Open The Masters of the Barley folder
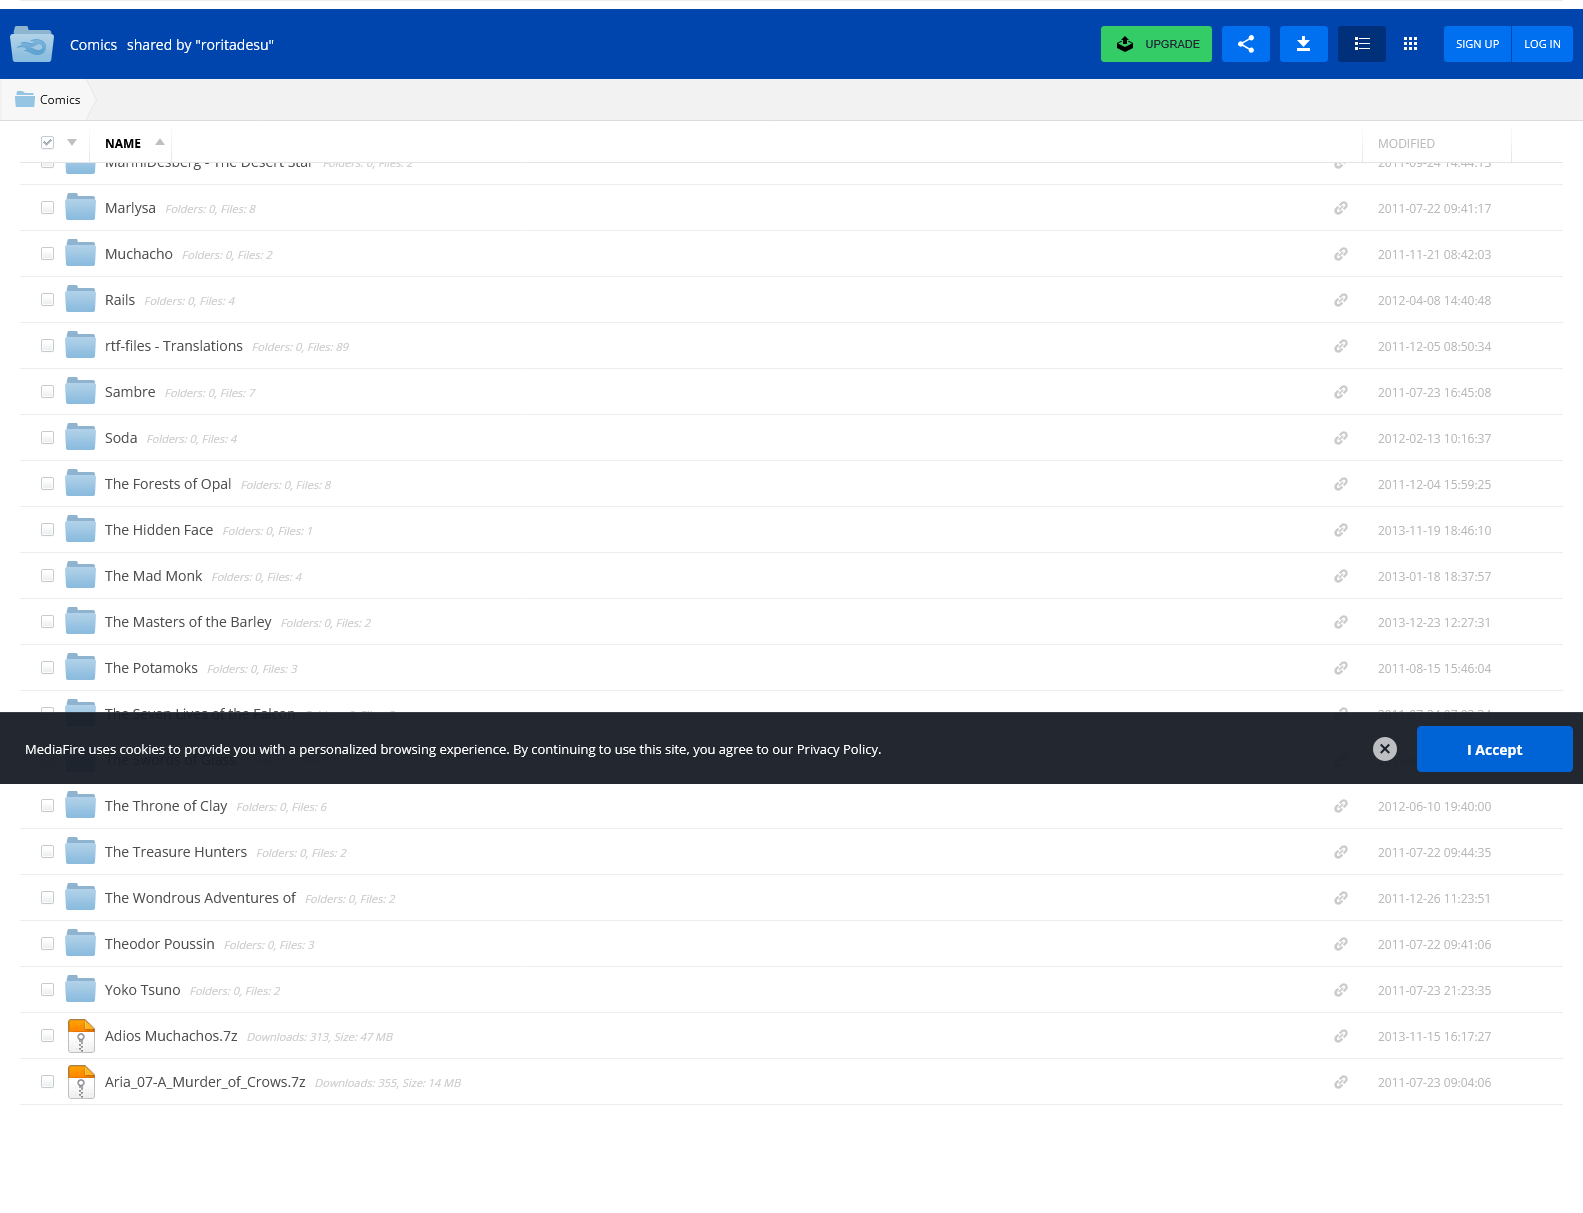Screen dimensions: 1583x1213 point(188,622)
